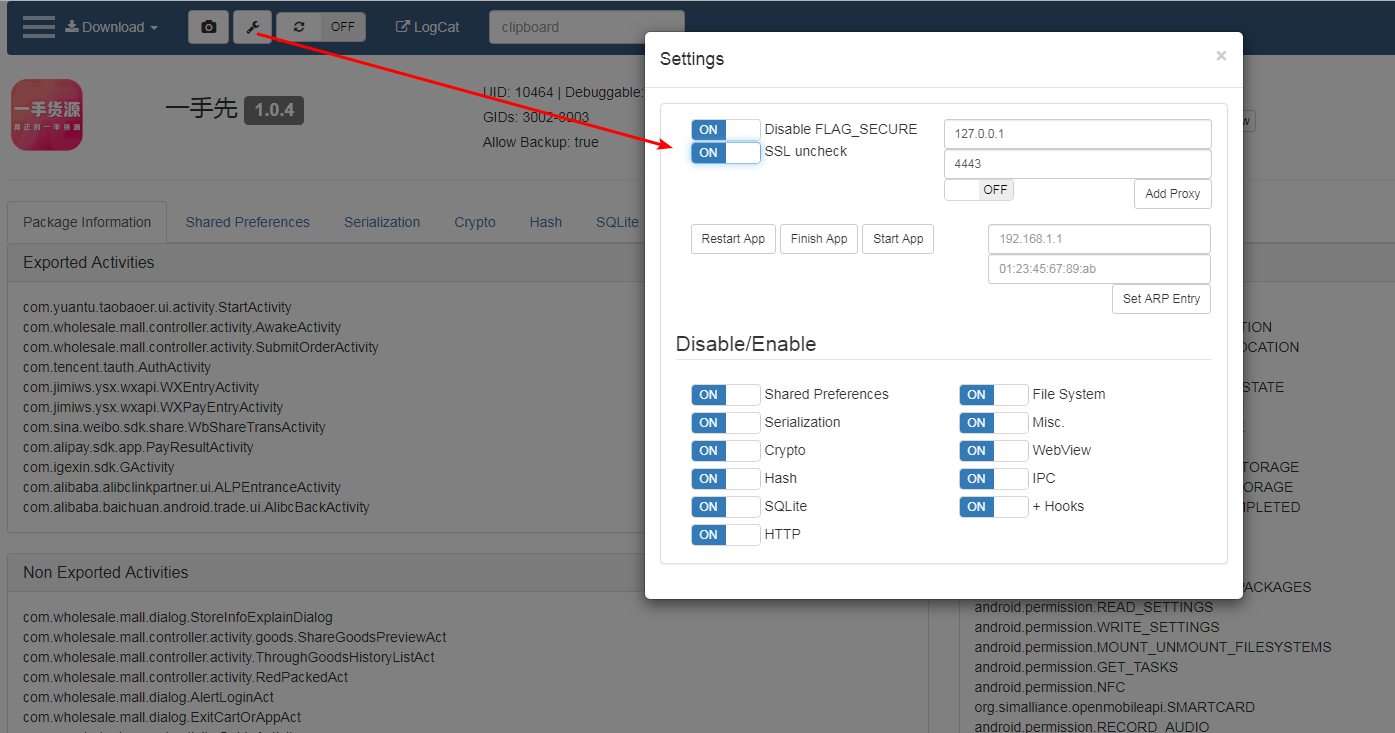Toggle Hash hook switch

726,478
